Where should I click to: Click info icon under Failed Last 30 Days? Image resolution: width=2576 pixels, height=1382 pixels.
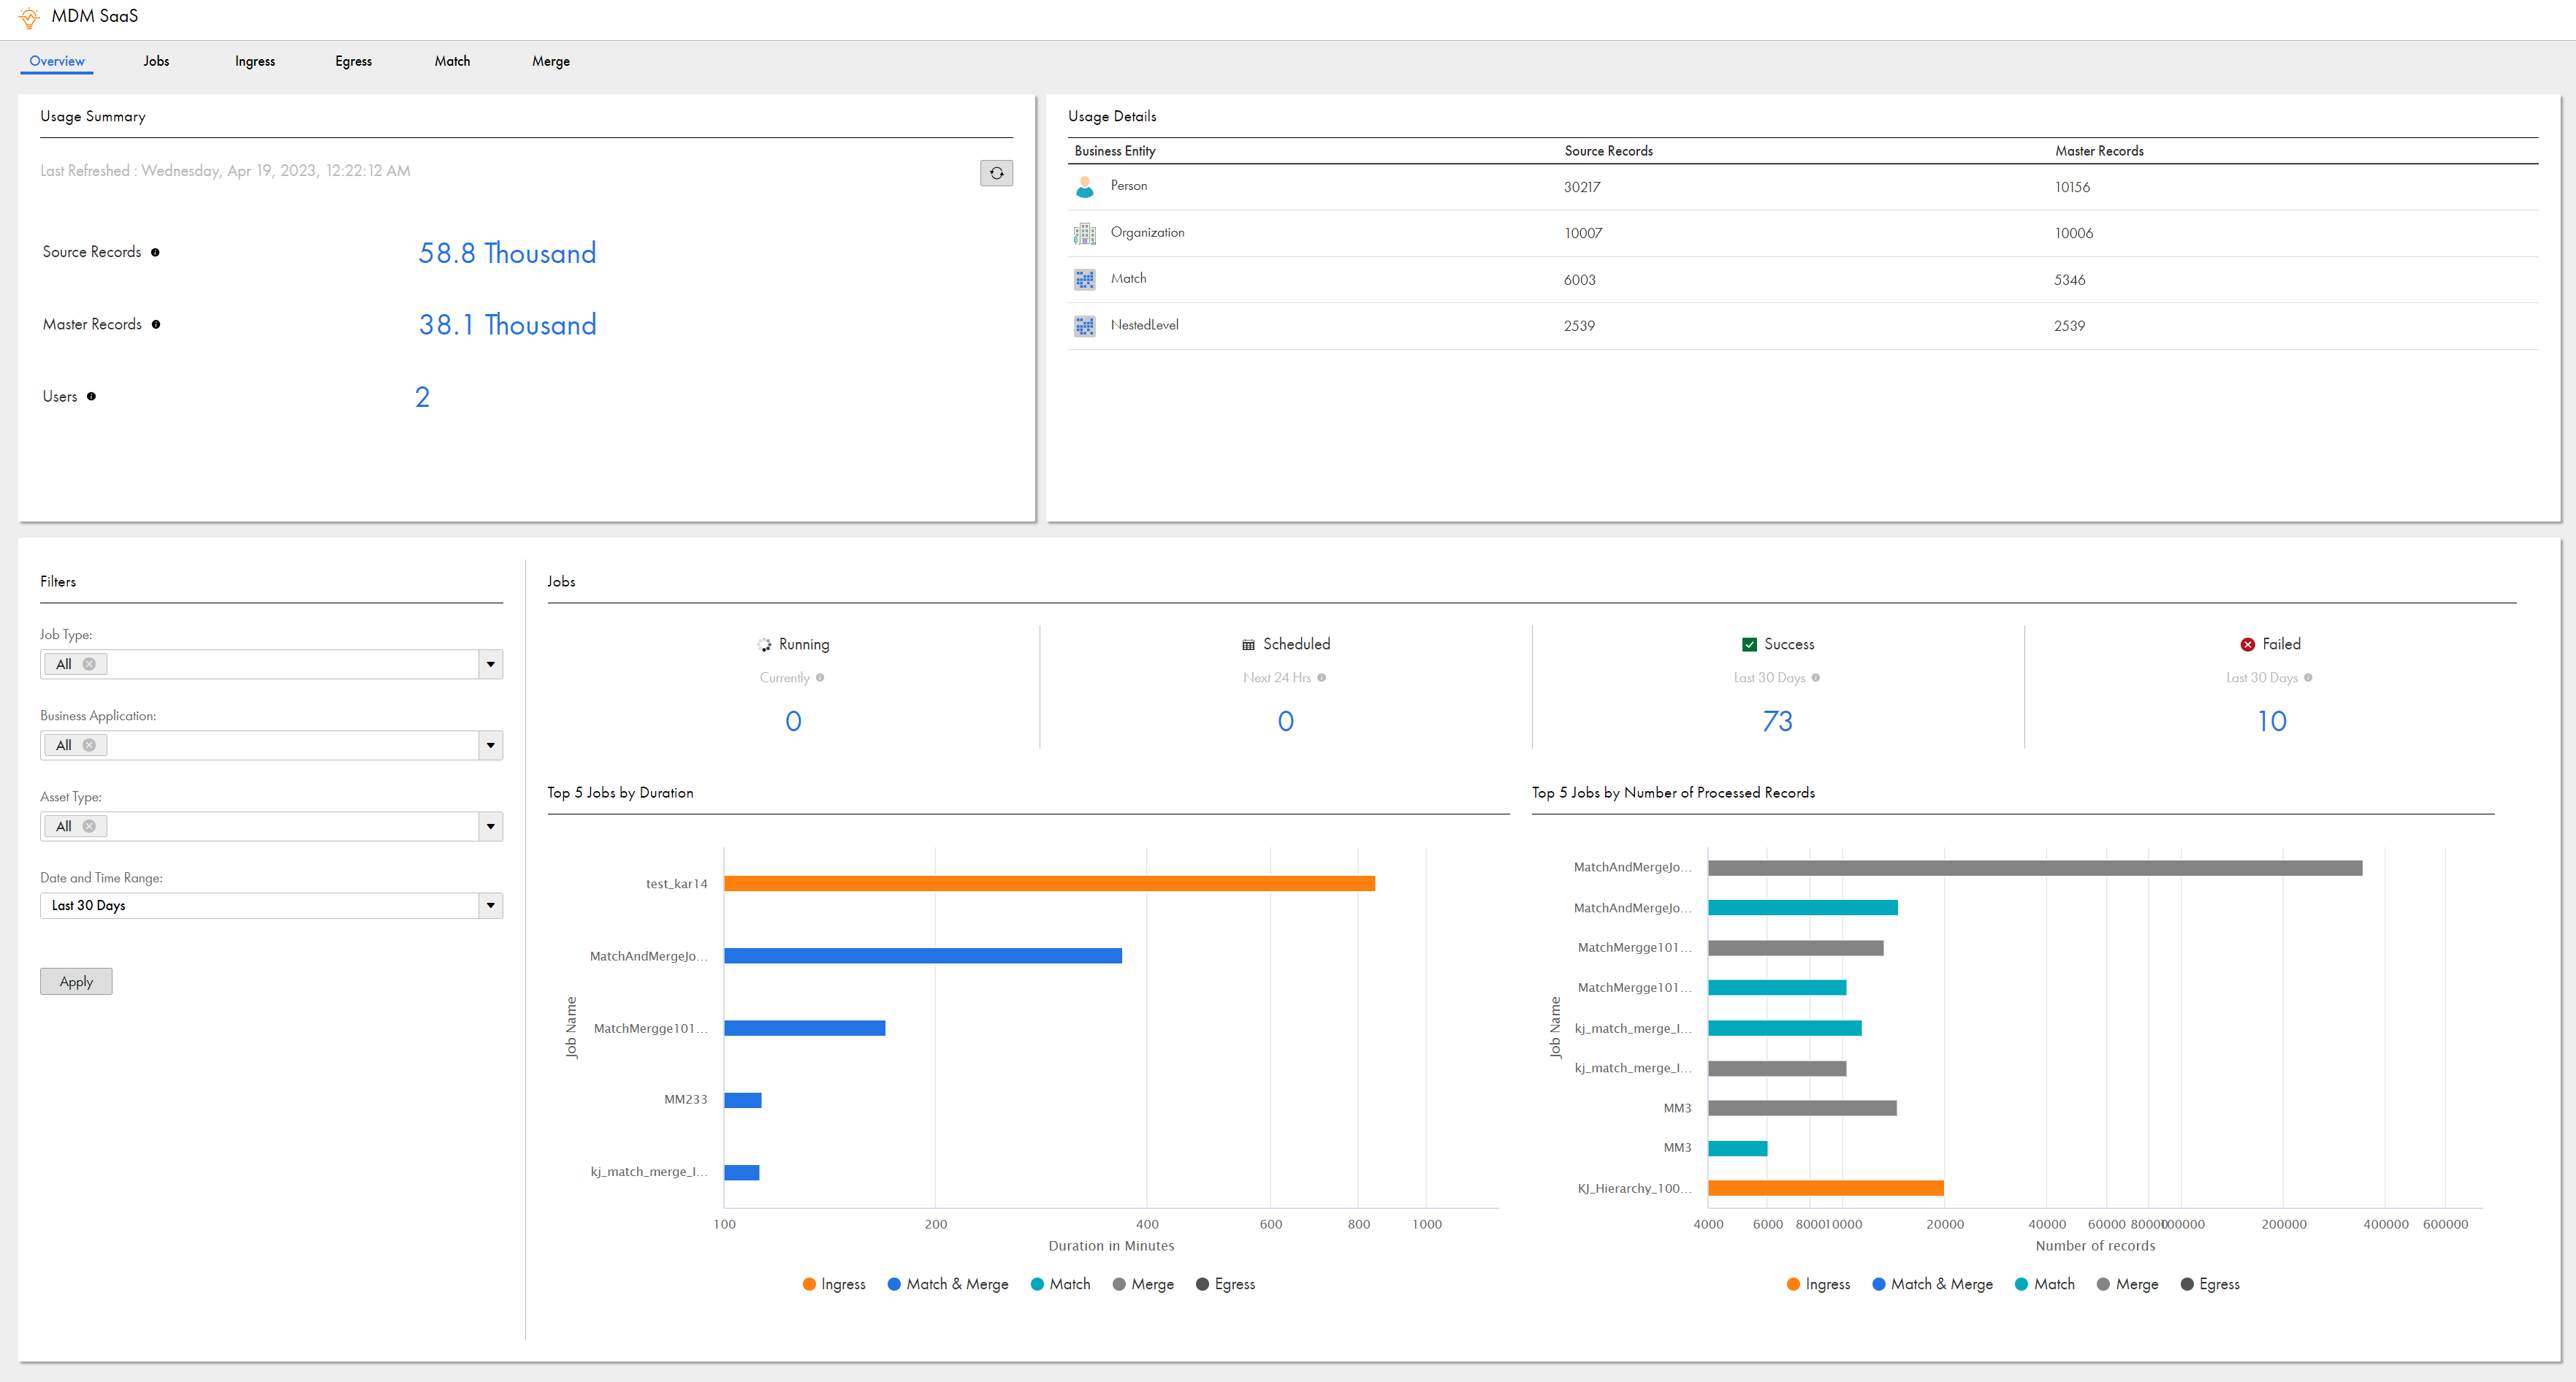2308,678
